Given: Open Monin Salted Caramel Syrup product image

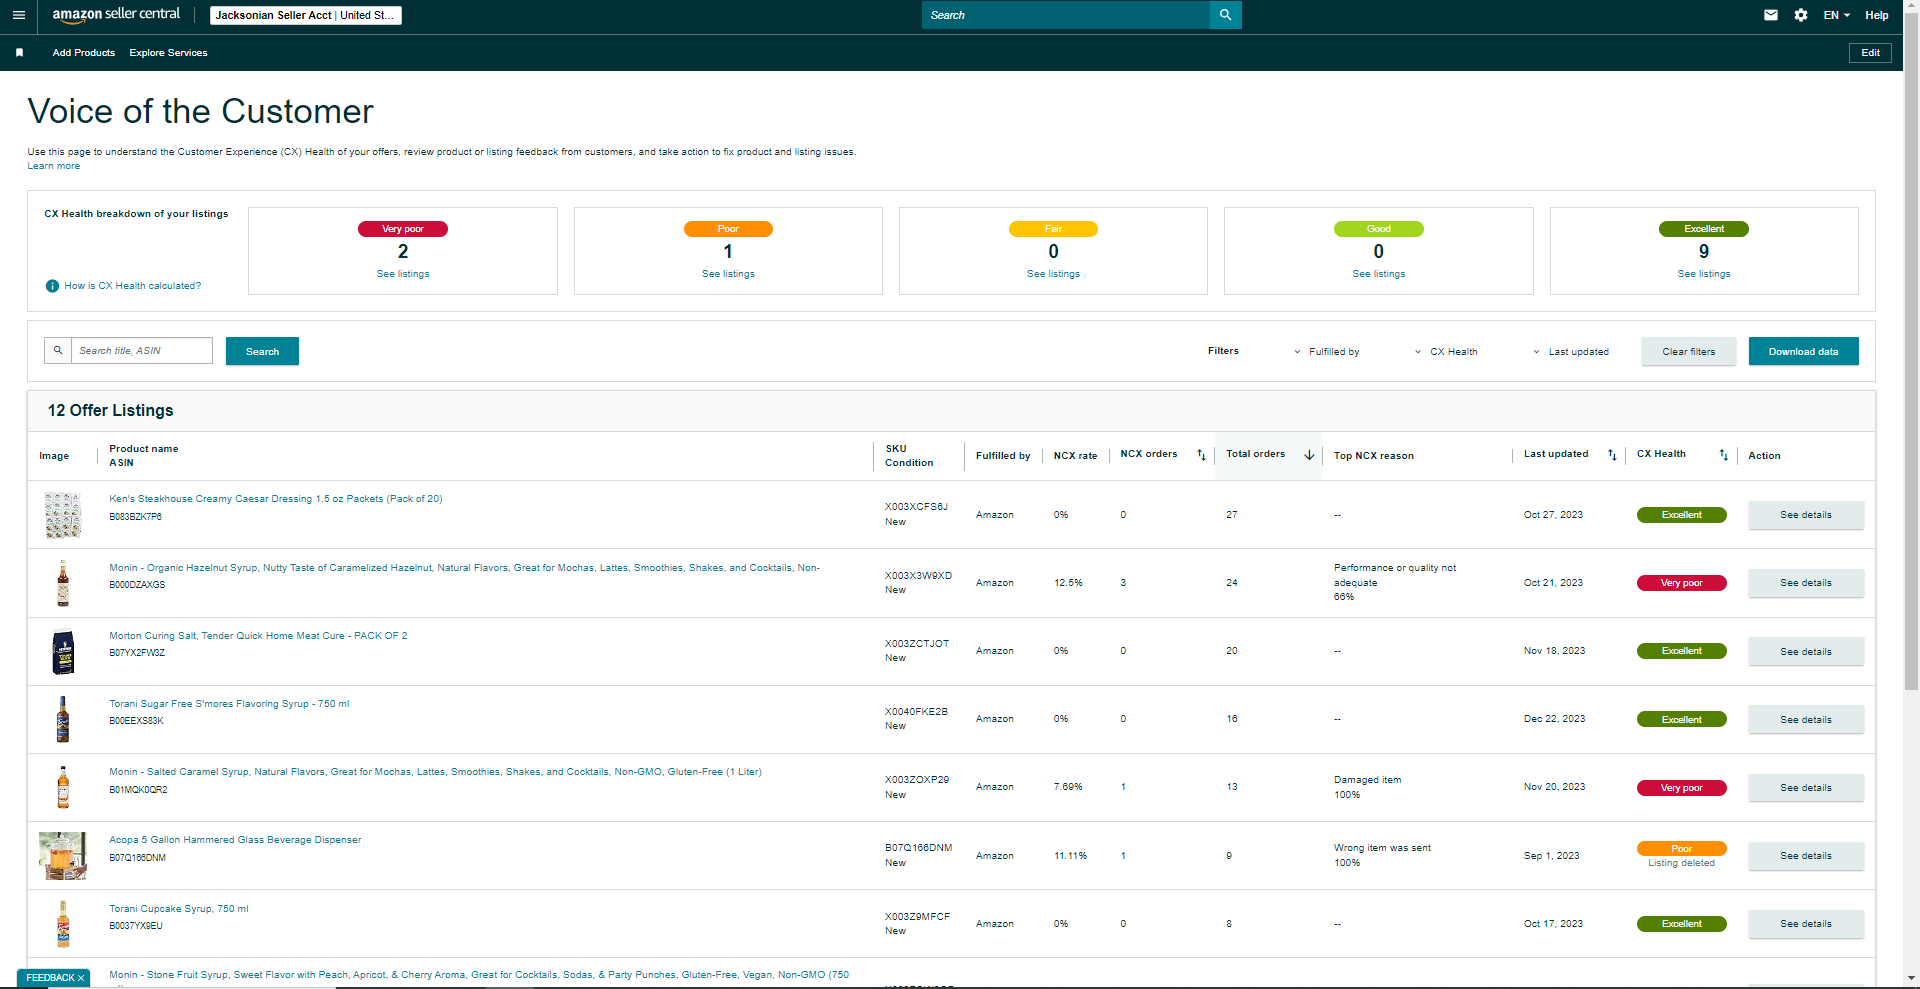Looking at the screenshot, I should point(63,787).
